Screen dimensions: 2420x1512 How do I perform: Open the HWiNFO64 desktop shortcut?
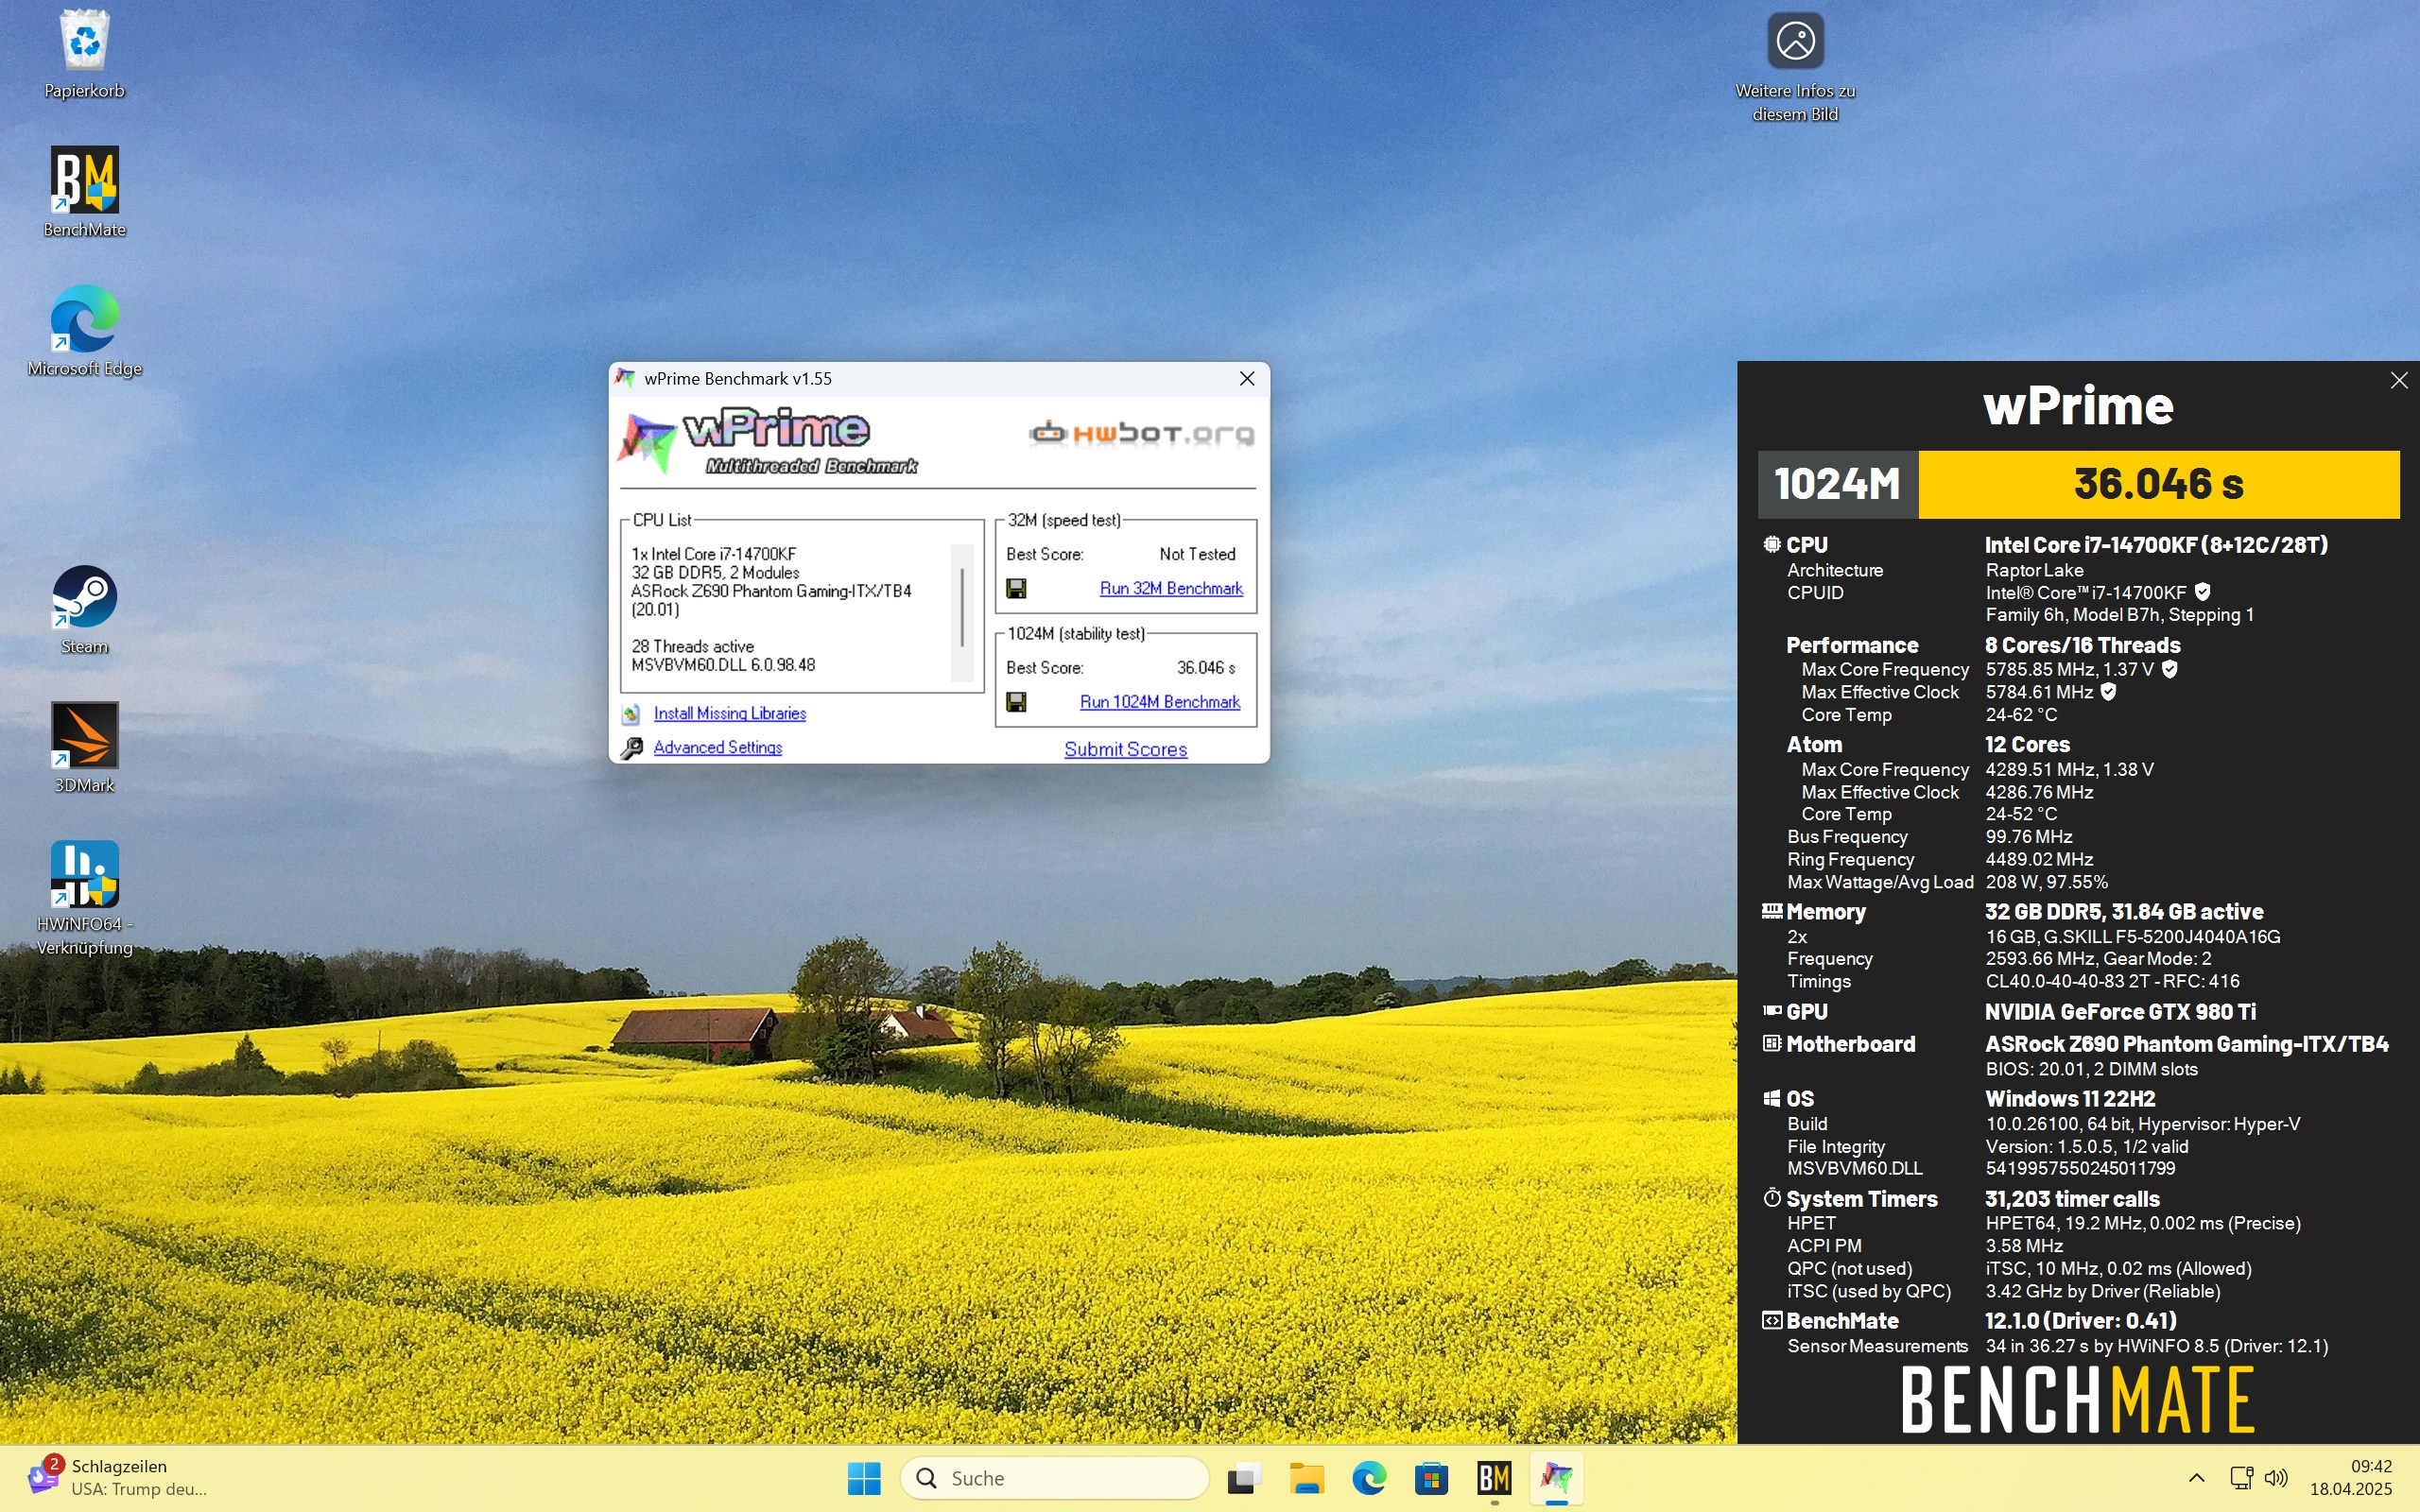85,897
